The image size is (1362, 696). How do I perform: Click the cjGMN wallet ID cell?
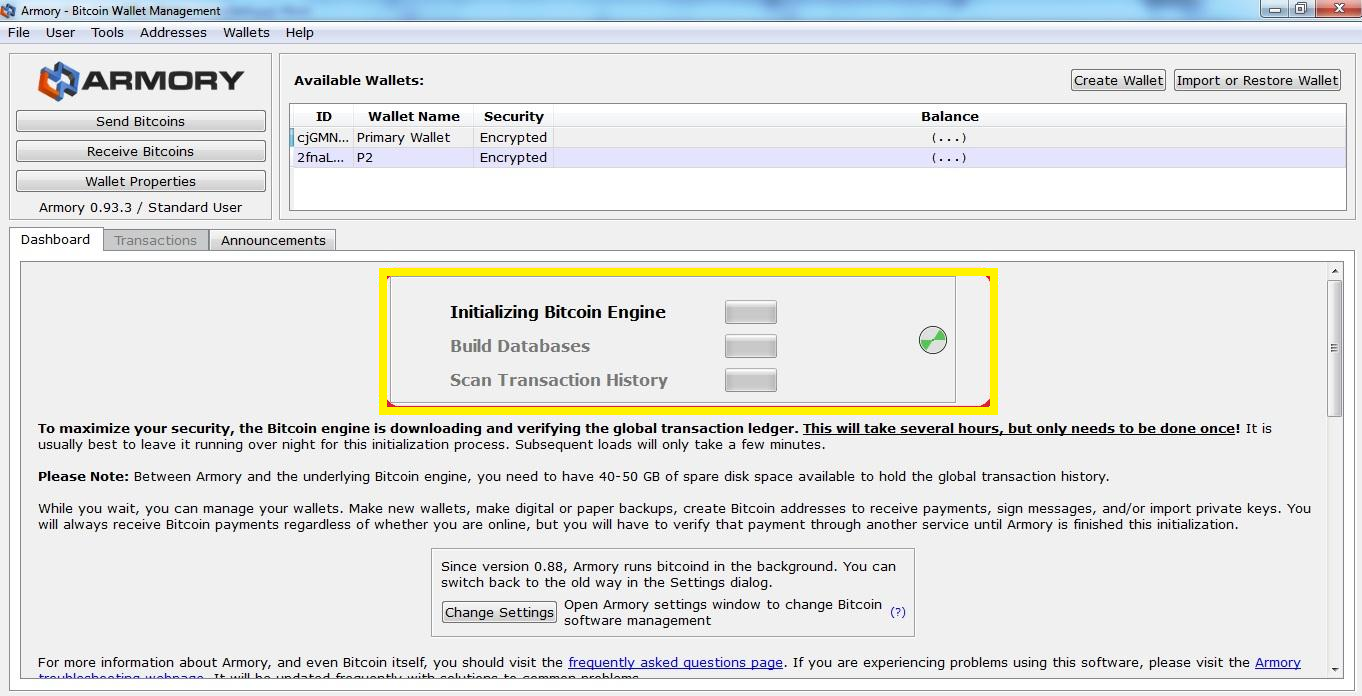(x=323, y=137)
